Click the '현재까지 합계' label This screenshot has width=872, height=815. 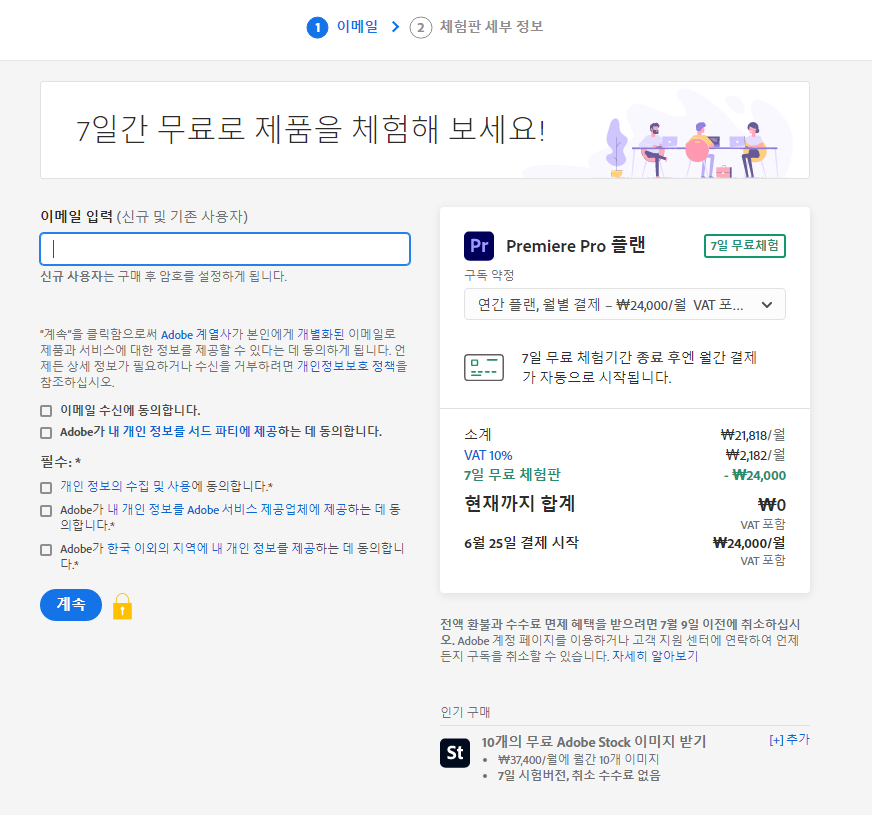519,504
